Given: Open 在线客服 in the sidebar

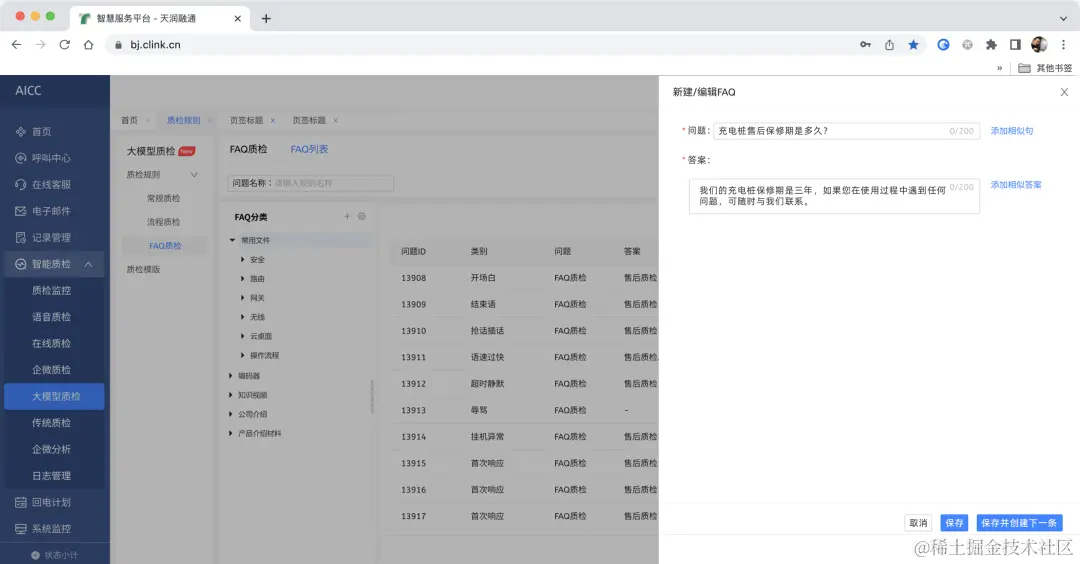Looking at the screenshot, I should pyautogui.click(x=52, y=185).
